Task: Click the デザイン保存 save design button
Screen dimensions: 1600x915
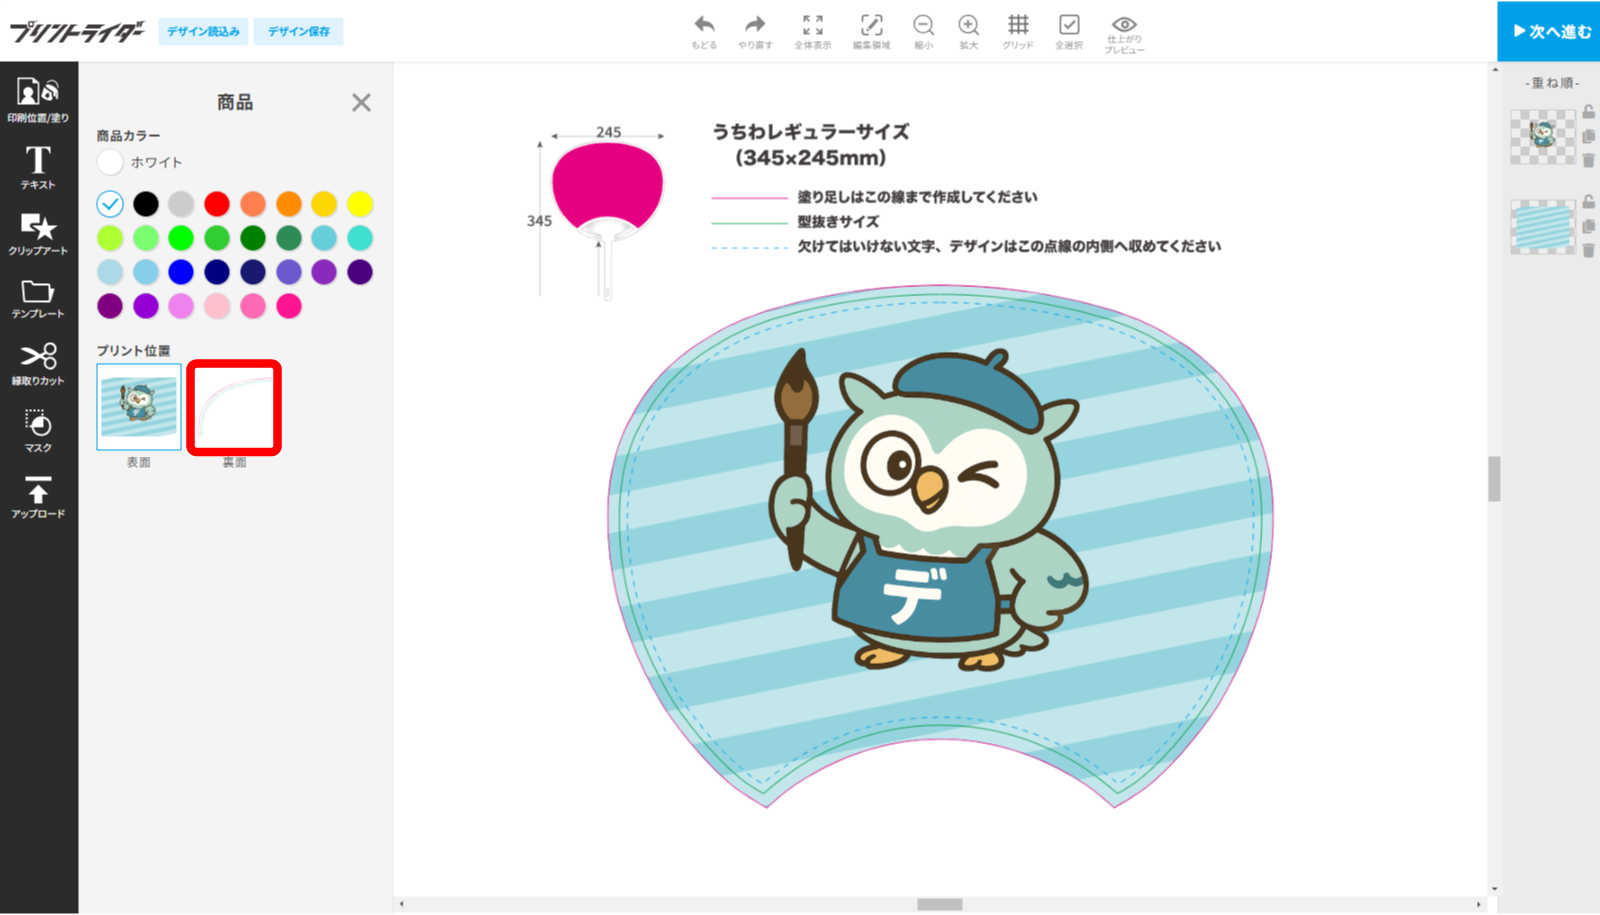Action: click(298, 31)
